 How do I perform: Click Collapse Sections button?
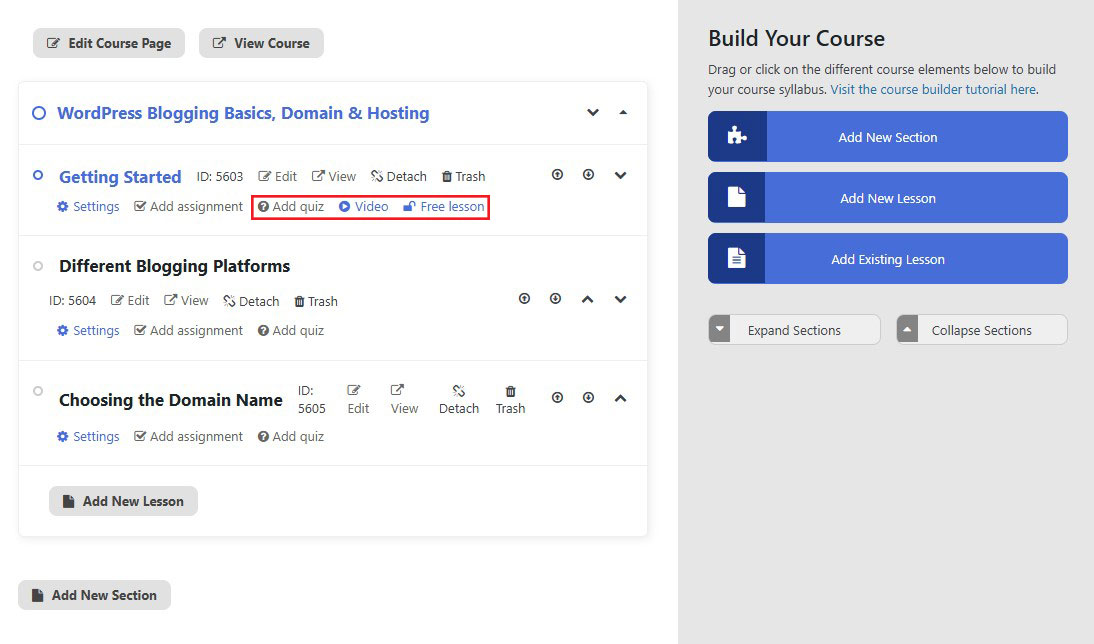pyautogui.click(x=982, y=329)
